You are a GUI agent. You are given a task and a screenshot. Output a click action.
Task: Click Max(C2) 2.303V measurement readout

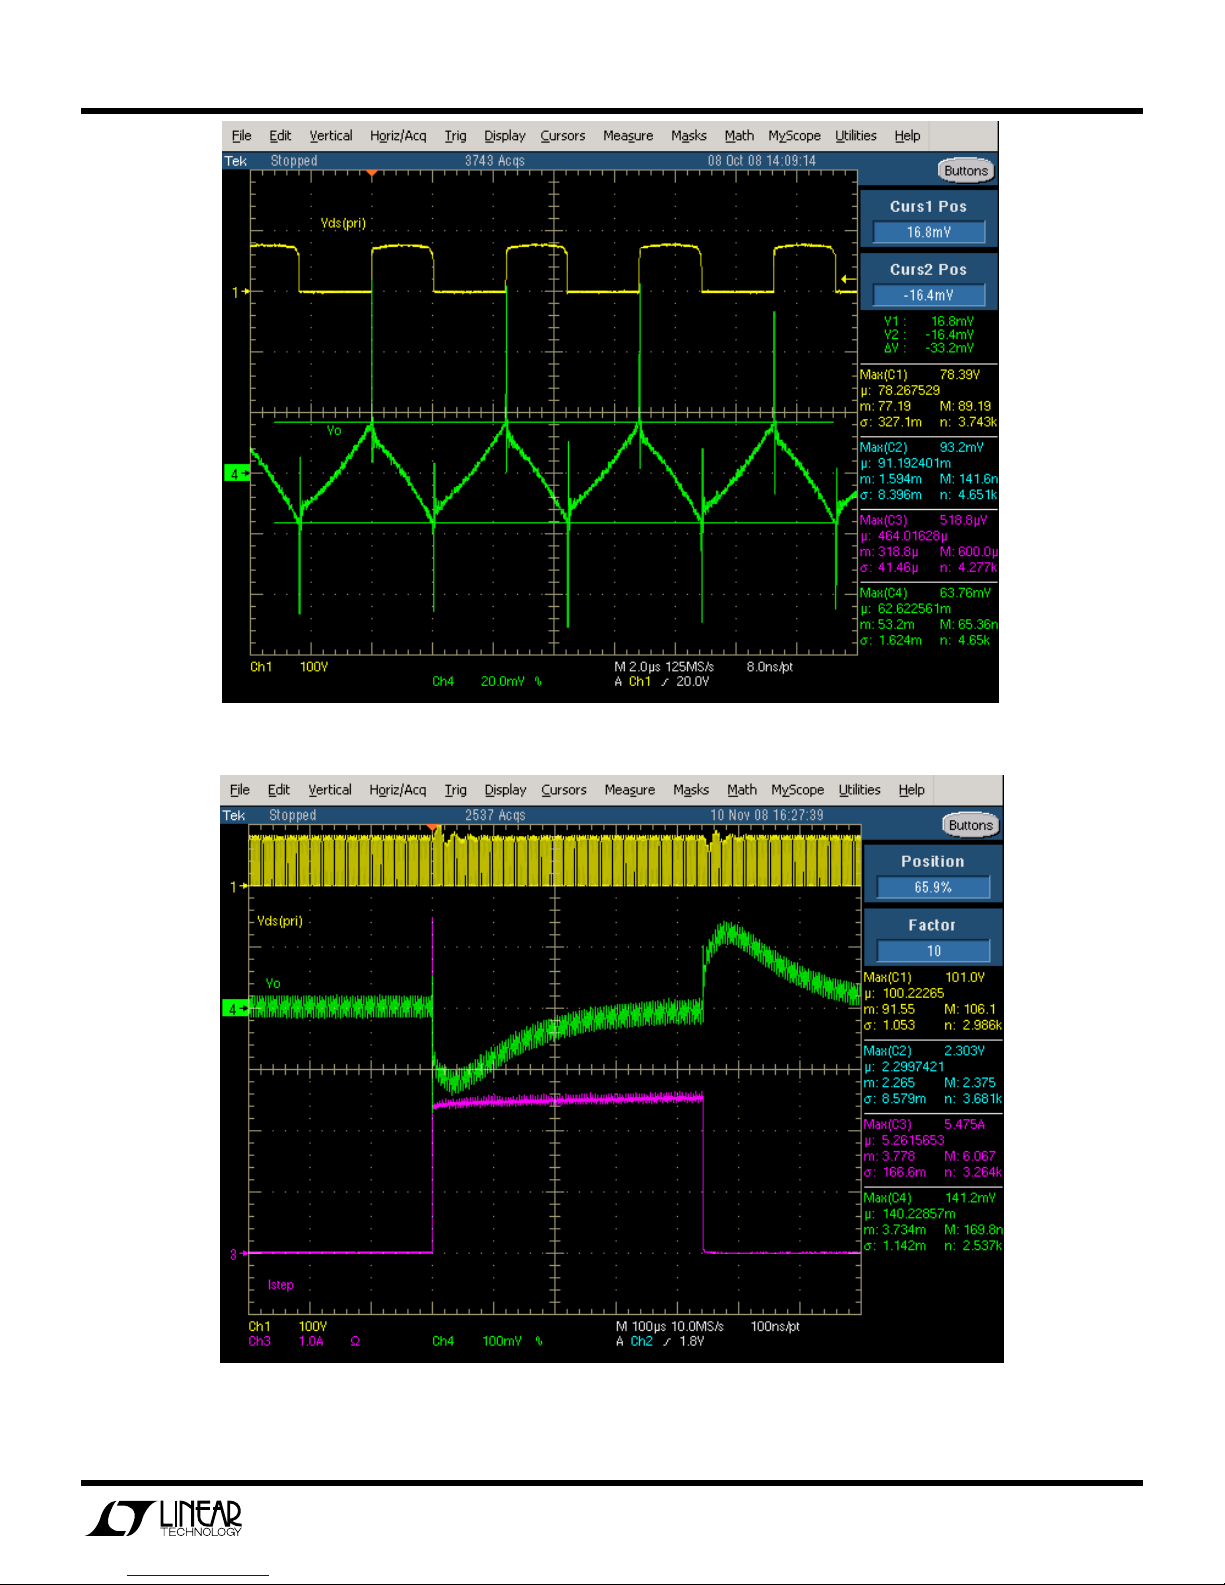[925, 1051]
